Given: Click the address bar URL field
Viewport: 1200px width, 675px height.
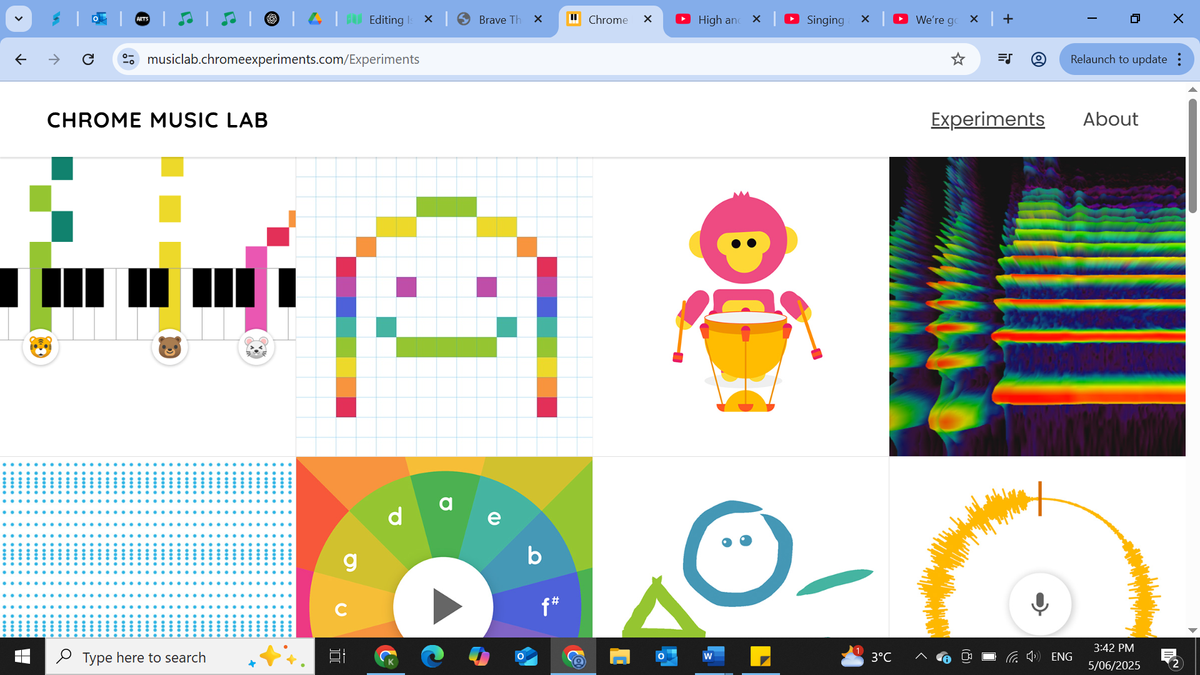Looking at the screenshot, I should 545,59.
